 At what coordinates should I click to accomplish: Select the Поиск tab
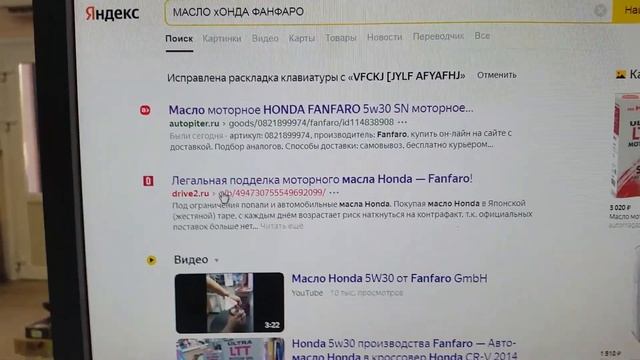(x=179, y=39)
